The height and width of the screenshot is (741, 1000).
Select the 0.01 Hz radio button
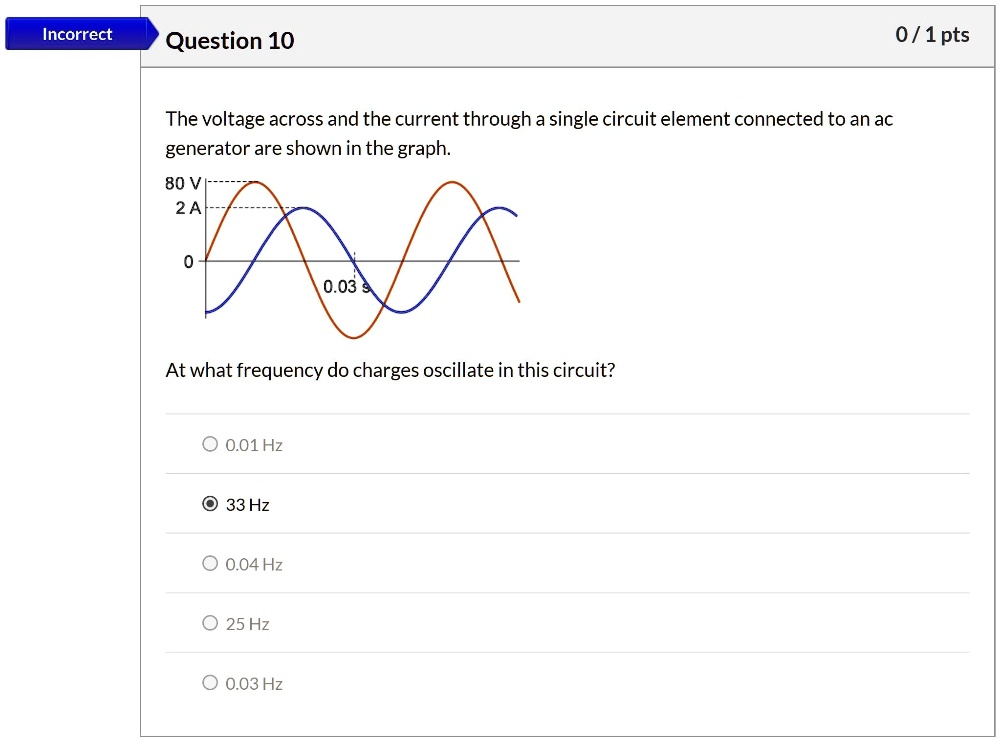click(210, 443)
